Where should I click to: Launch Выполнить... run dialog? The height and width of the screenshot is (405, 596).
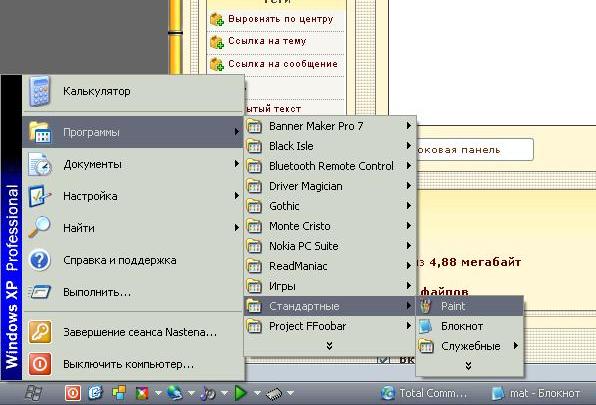click(133, 292)
